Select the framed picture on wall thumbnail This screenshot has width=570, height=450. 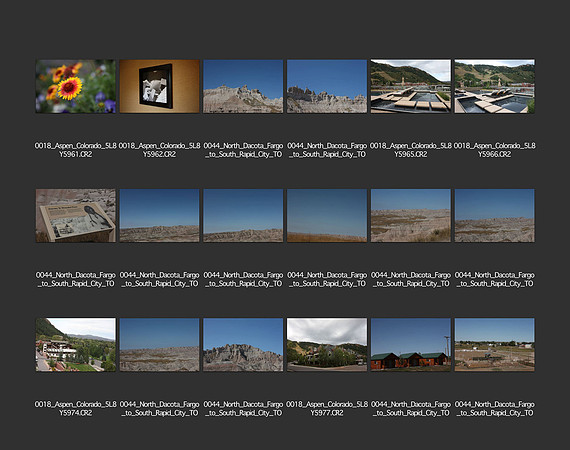(x=160, y=86)
